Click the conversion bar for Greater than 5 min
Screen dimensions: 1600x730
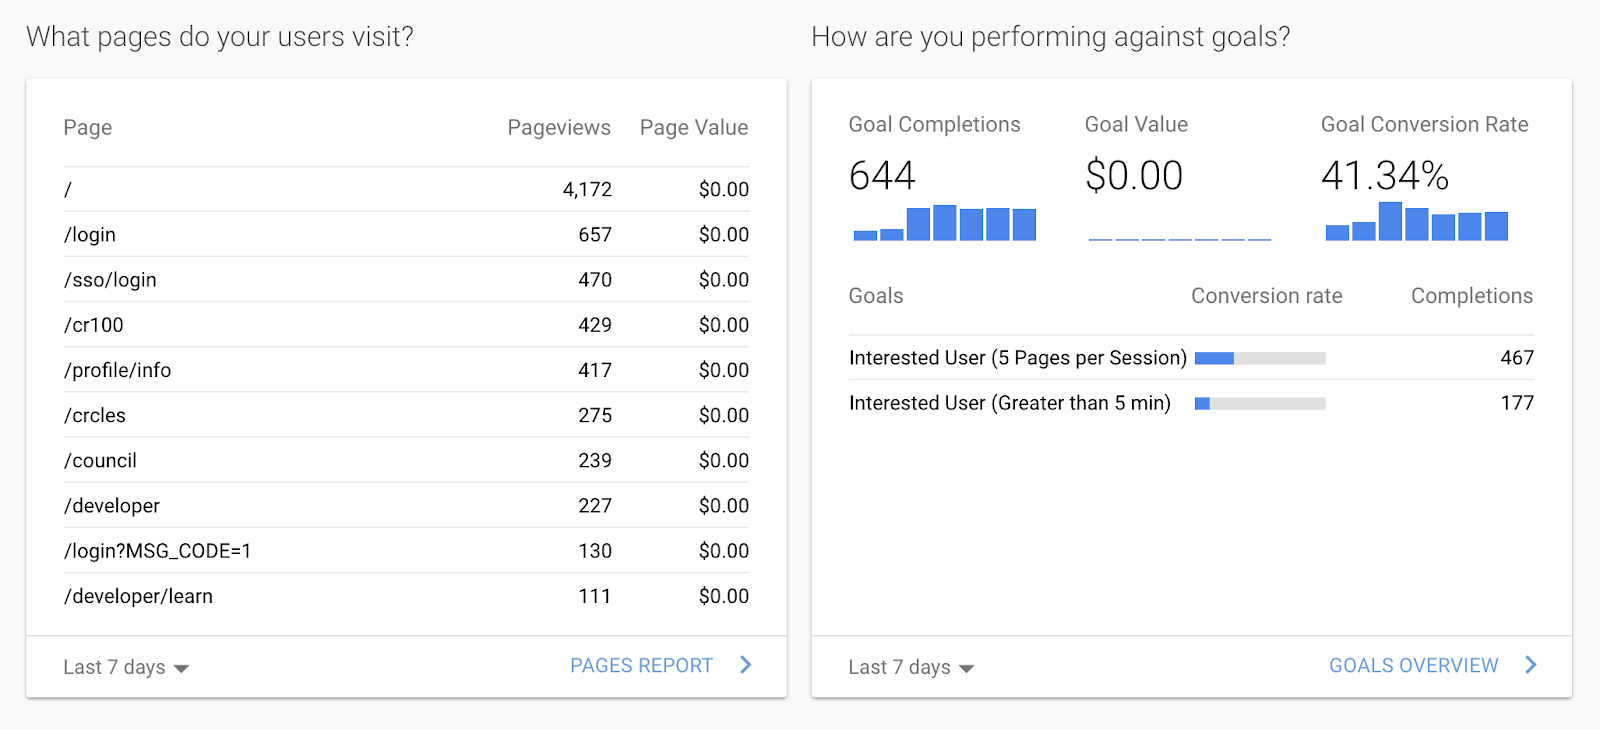[1260, 404]
